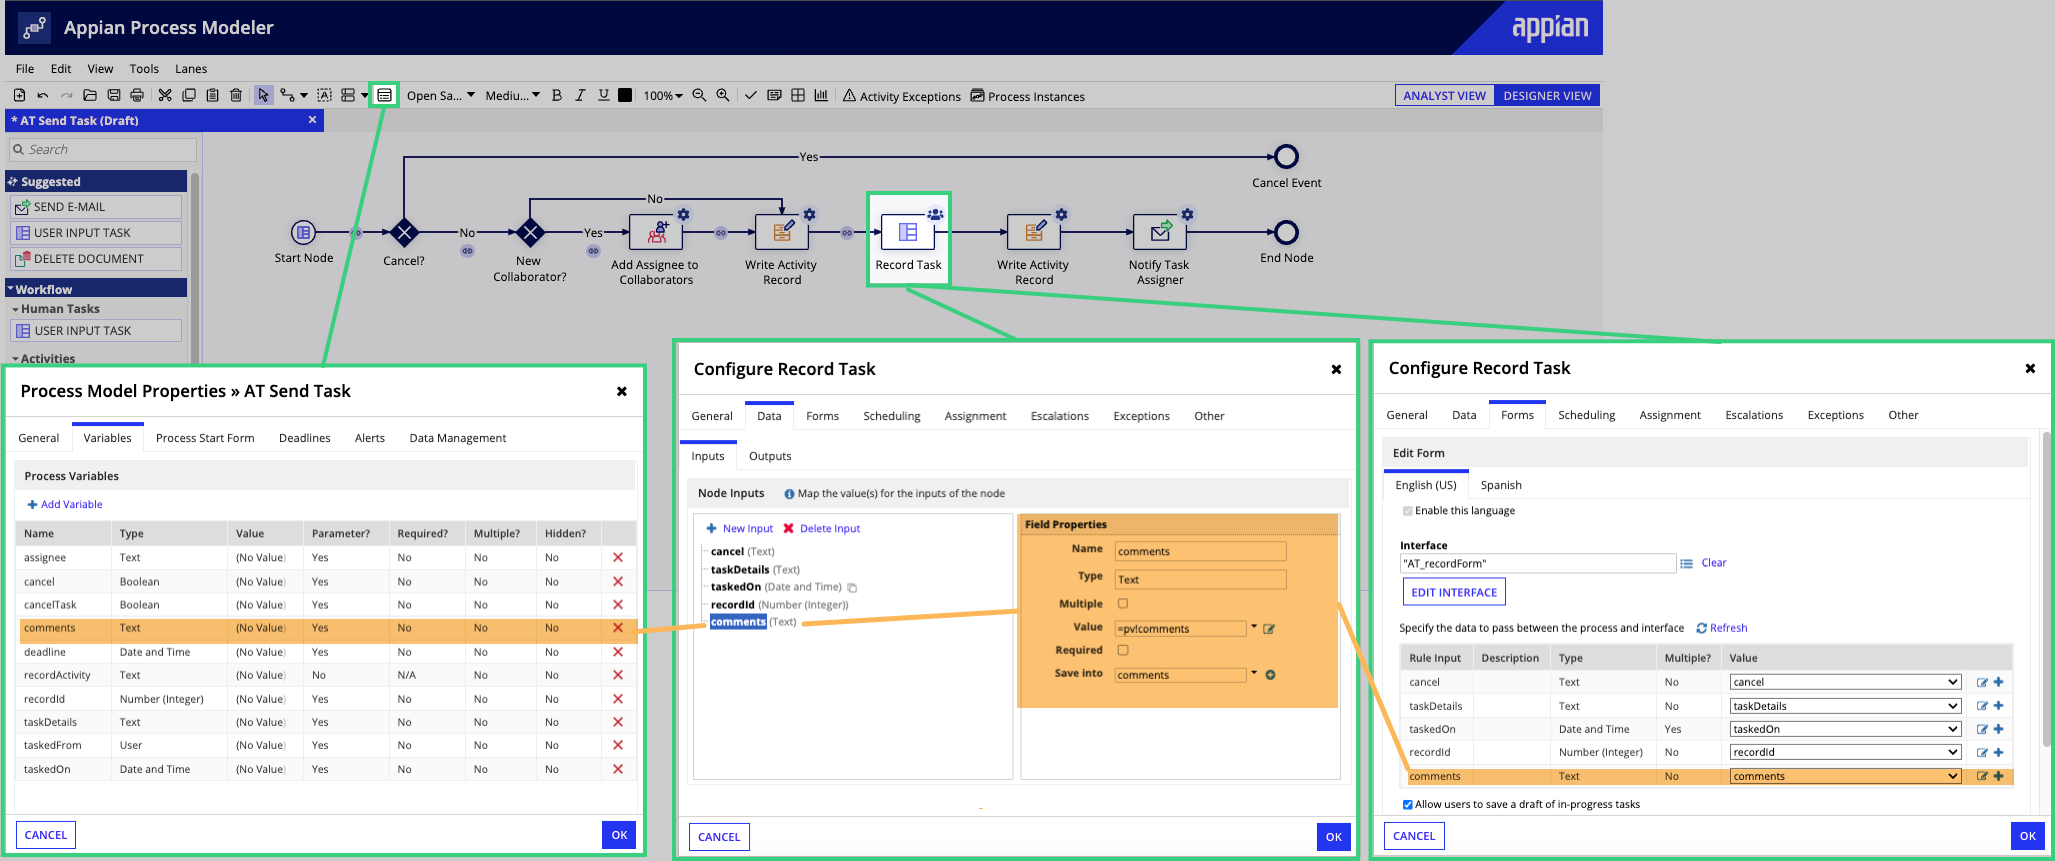Select the Record Task node on canvas

tap(908, 232)
